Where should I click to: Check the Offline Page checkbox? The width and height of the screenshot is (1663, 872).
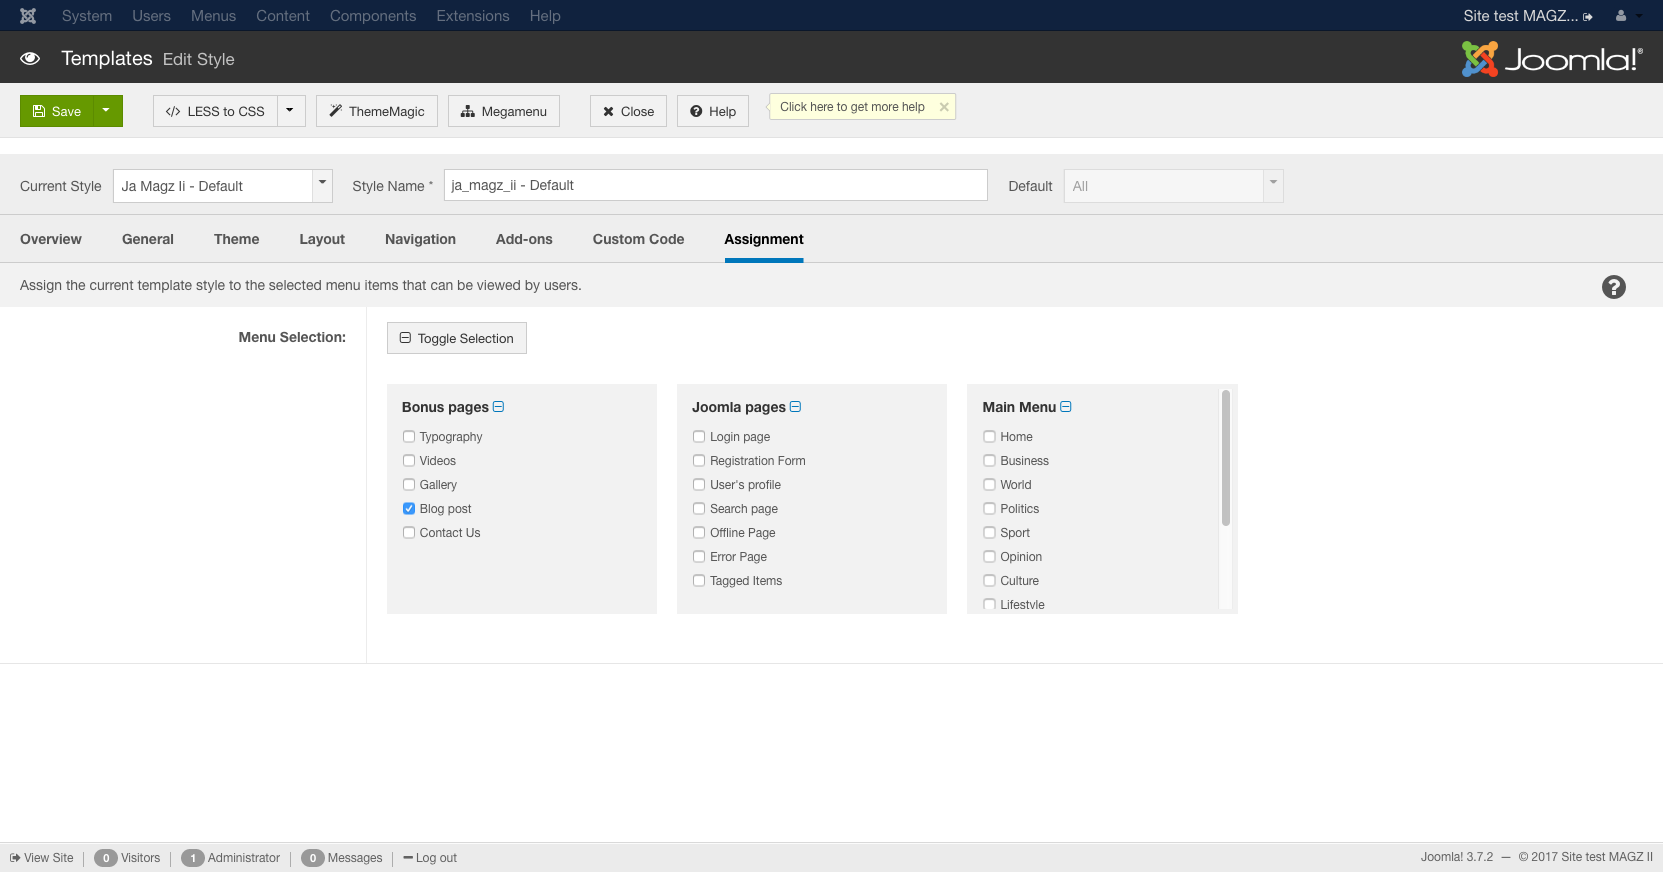[x=699, y=532]
